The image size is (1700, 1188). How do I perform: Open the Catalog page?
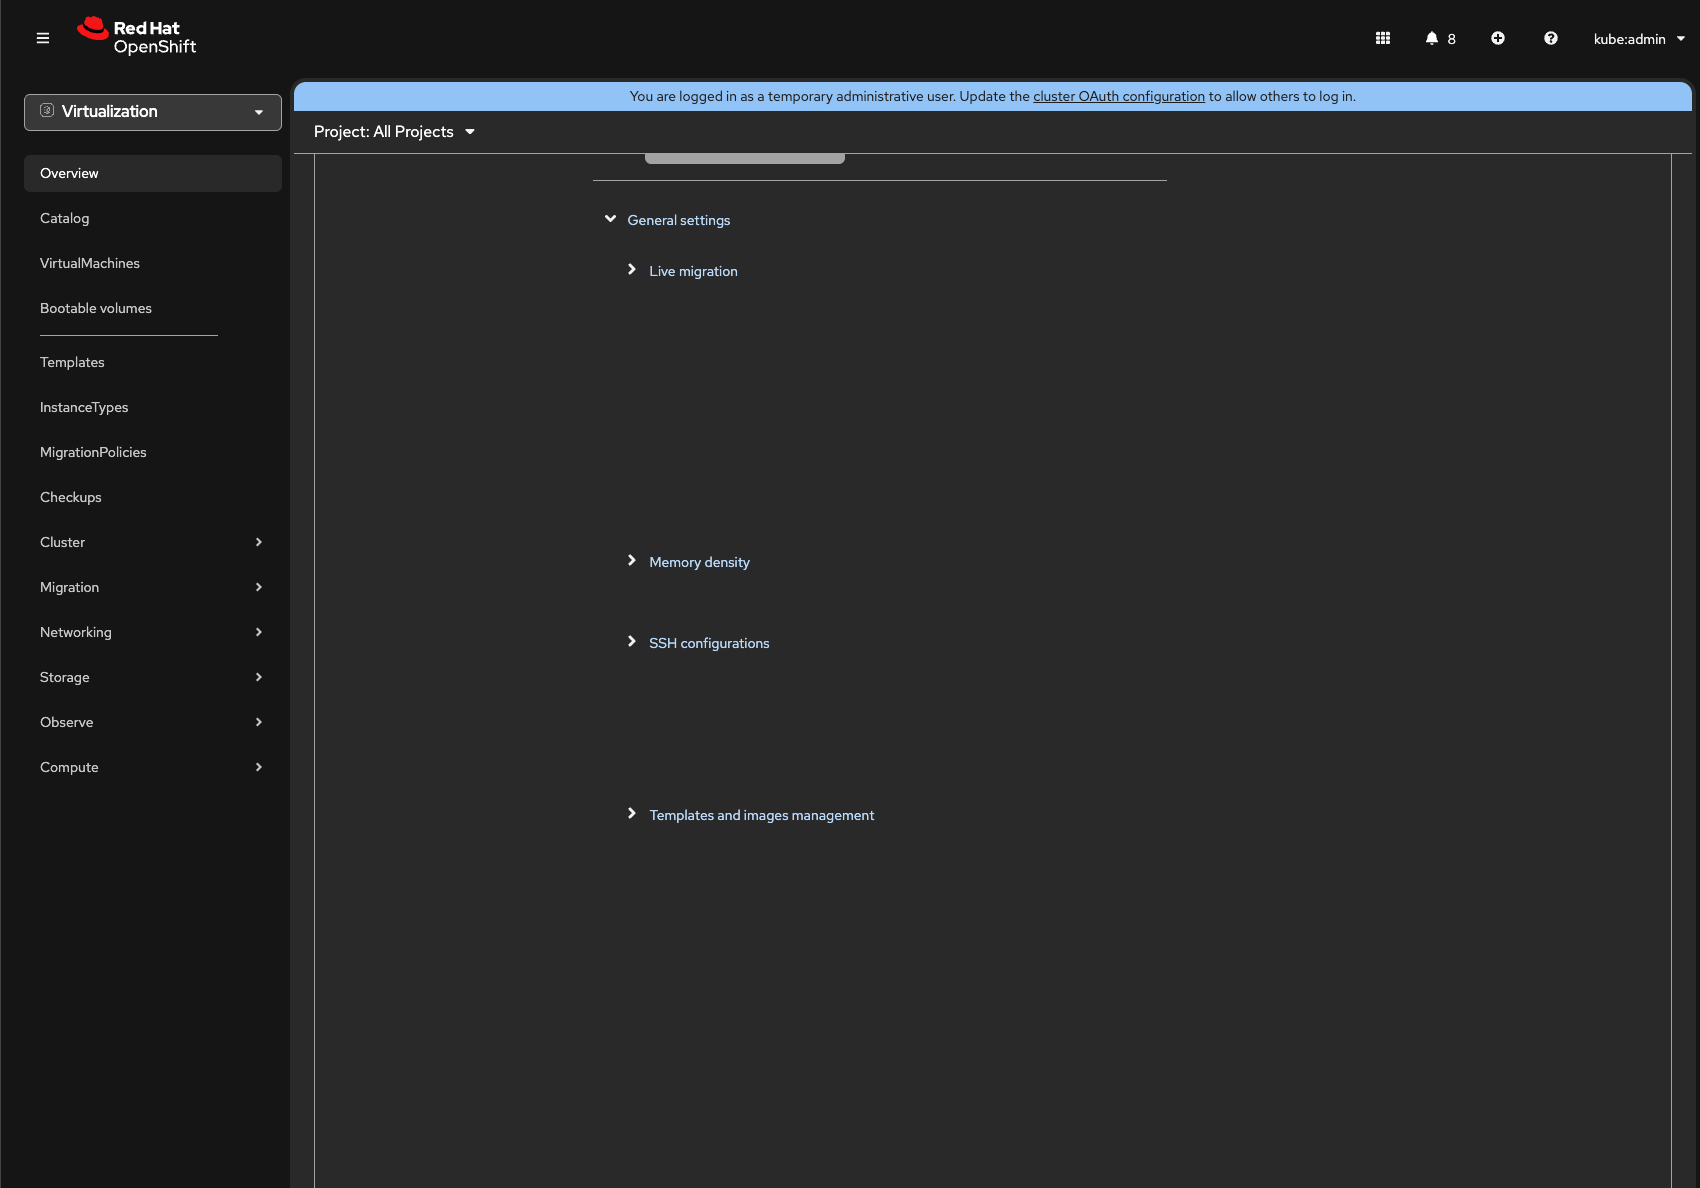pyautogui.click(x=153, y=218)
